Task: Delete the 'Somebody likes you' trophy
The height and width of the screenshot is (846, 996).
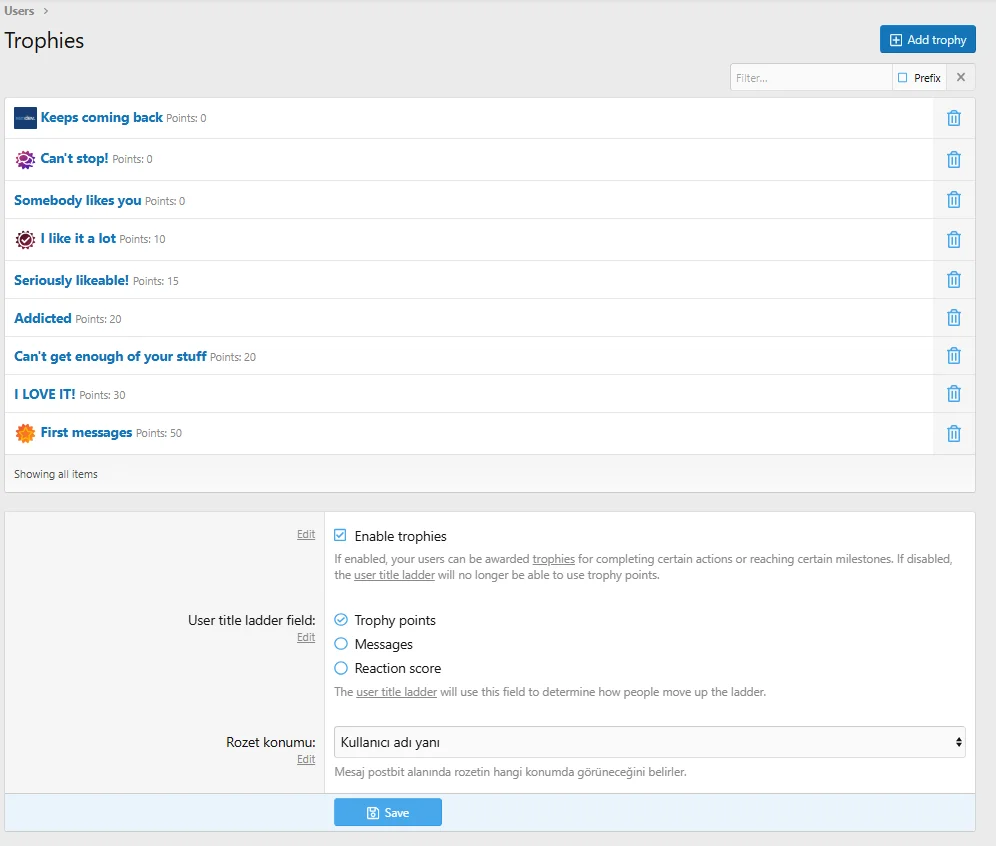Action: pos(953,200)
